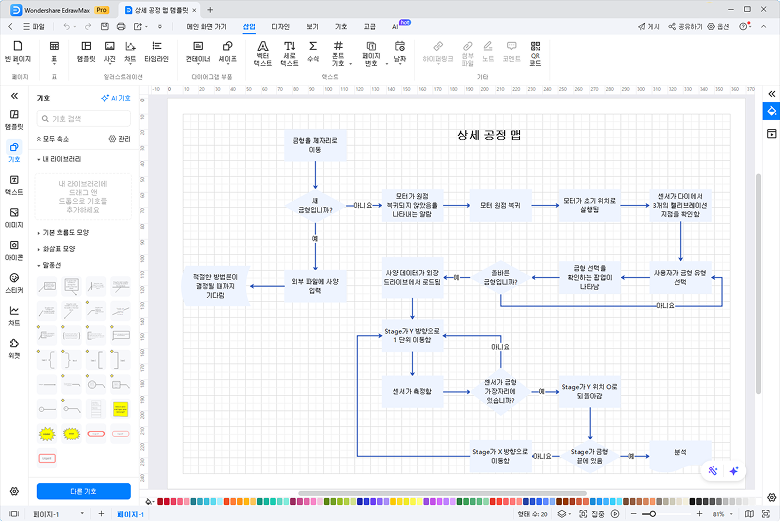Click the 기호 검색 search field
This screenshot has height=522, width=780.
point(84,118)
